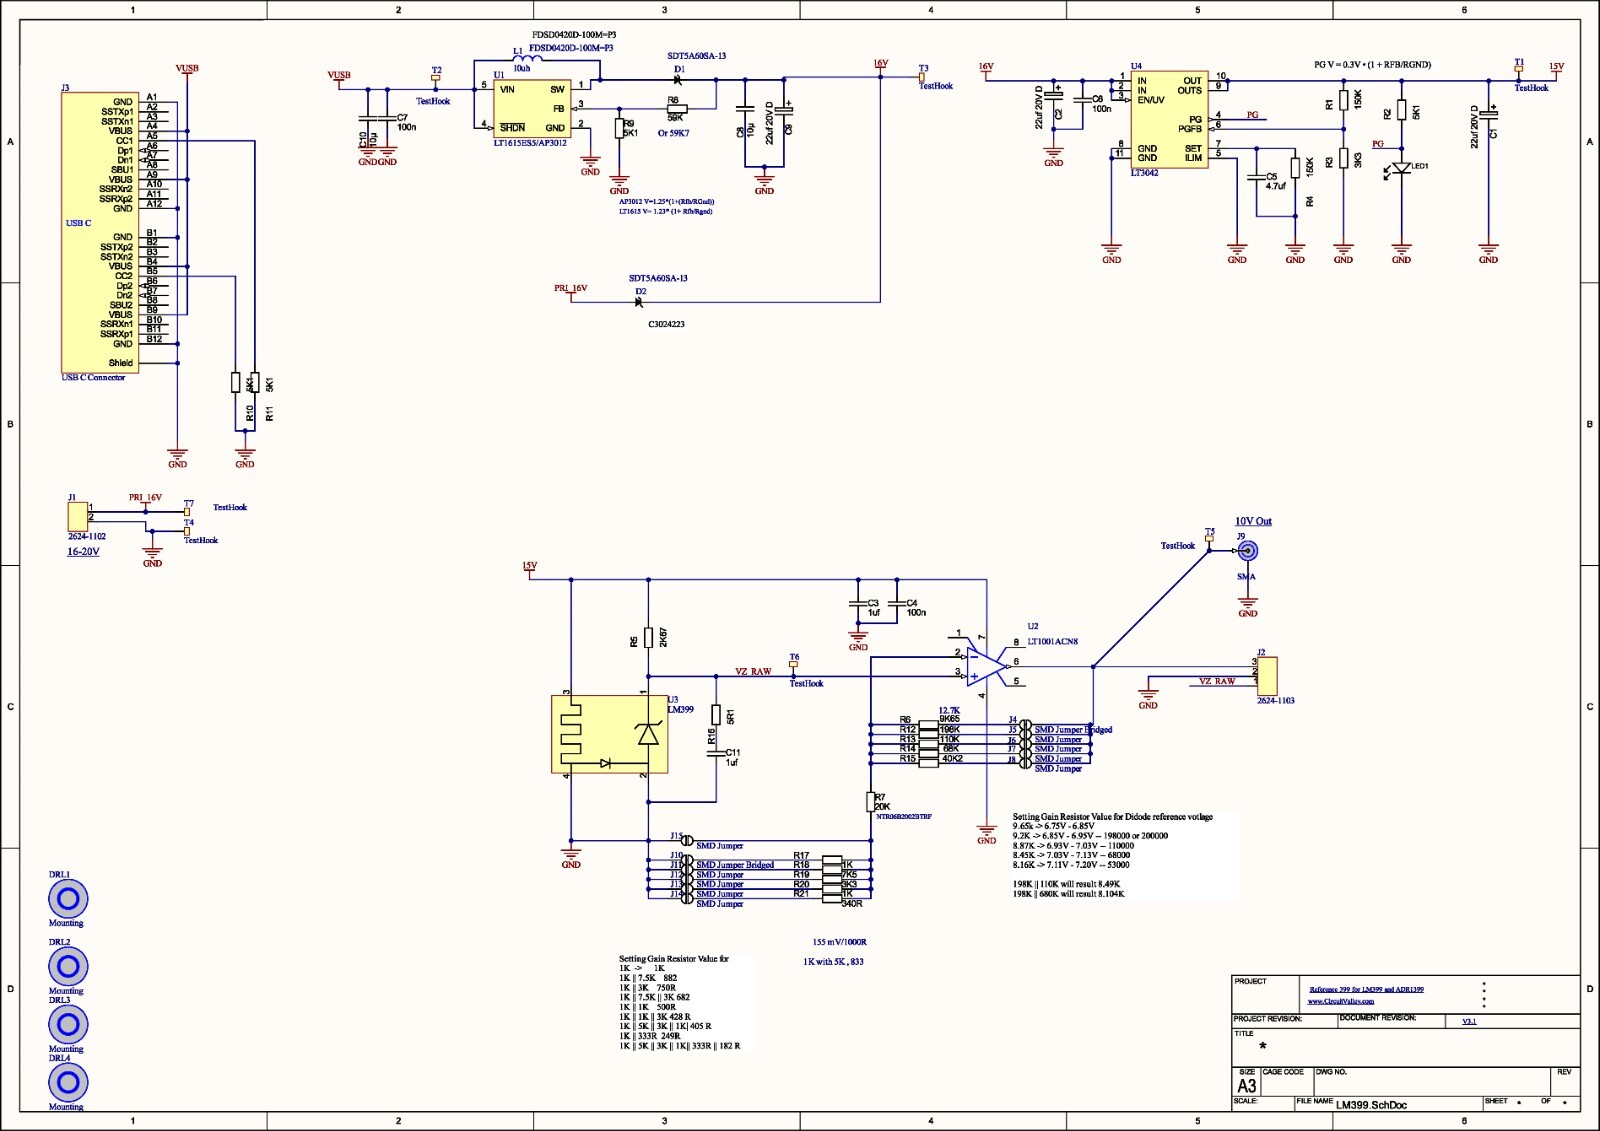Viewport: 1600px width, 1131px height.
Task: Select the J15 SMD jumper symbol
Action: point(687,840)
